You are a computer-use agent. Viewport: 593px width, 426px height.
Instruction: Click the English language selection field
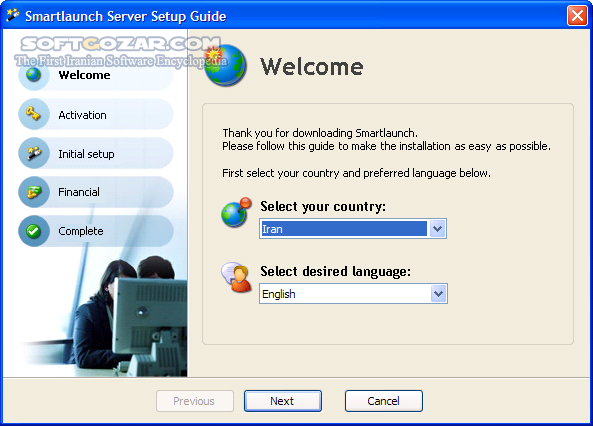point(353,294)
